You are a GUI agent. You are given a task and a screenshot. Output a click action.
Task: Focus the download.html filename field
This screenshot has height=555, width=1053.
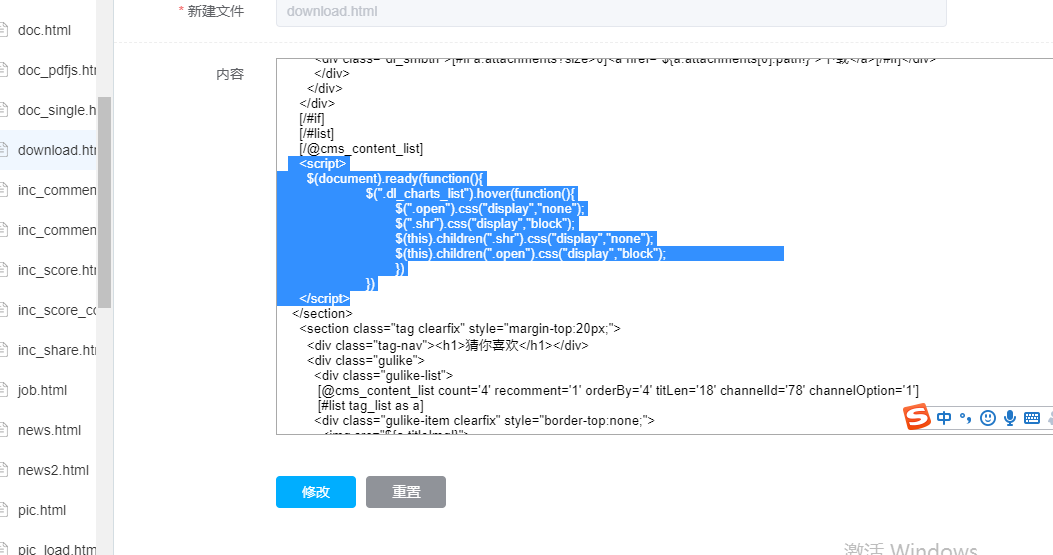click(610, 11)
